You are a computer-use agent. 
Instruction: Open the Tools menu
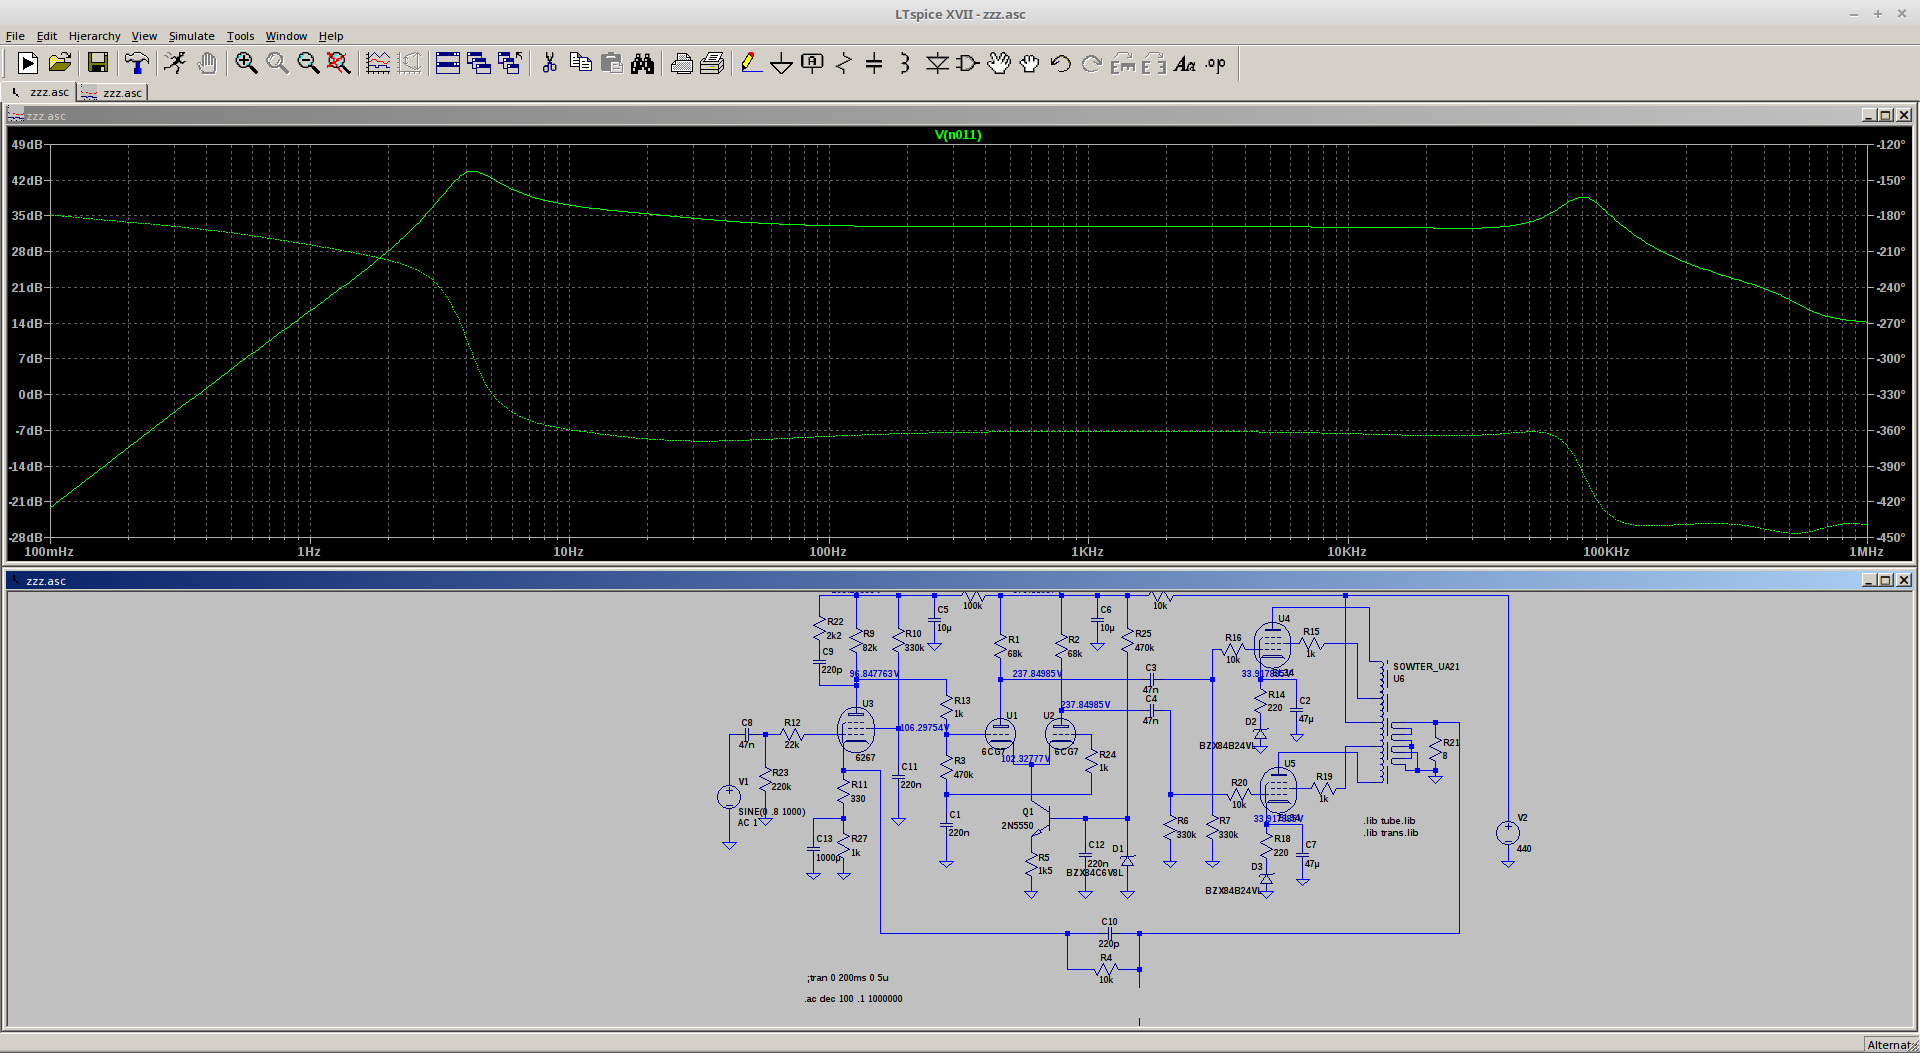point(240,36)
